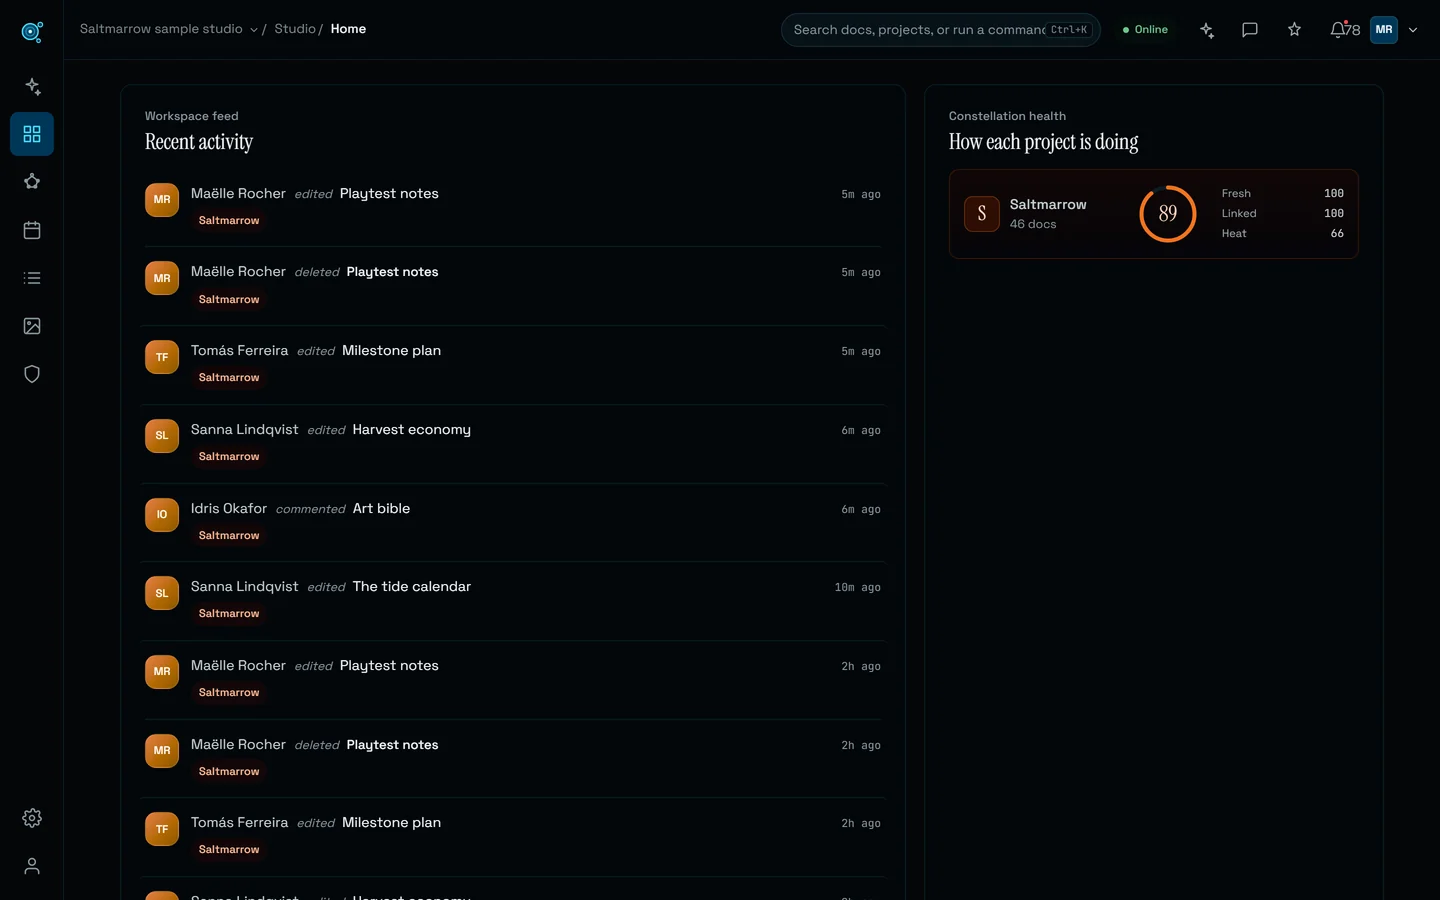Open the list view icon in the sidebar
Screen dimensions: 1440x900
(x=32, y=278)
